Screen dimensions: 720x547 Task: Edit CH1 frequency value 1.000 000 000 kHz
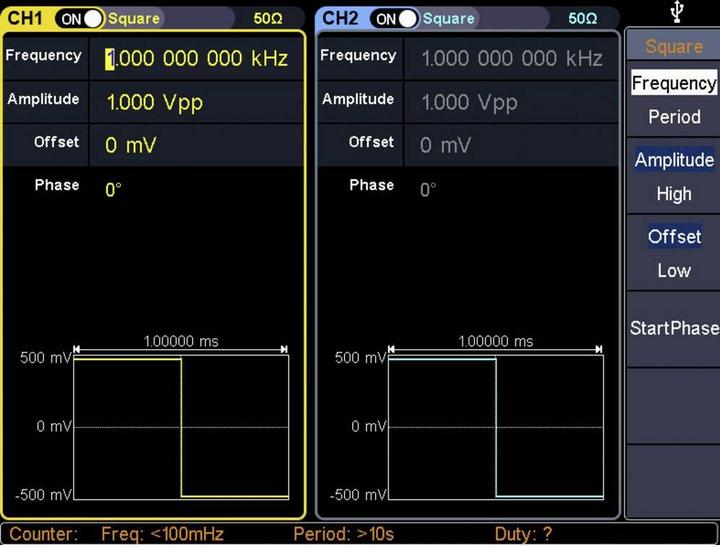[197, 58]
